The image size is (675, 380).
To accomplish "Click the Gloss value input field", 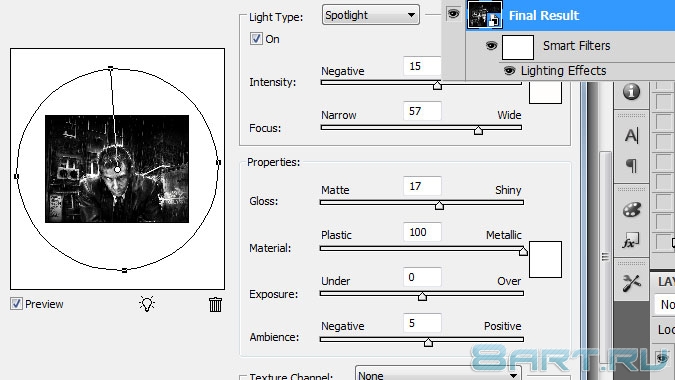I will 422,186.
